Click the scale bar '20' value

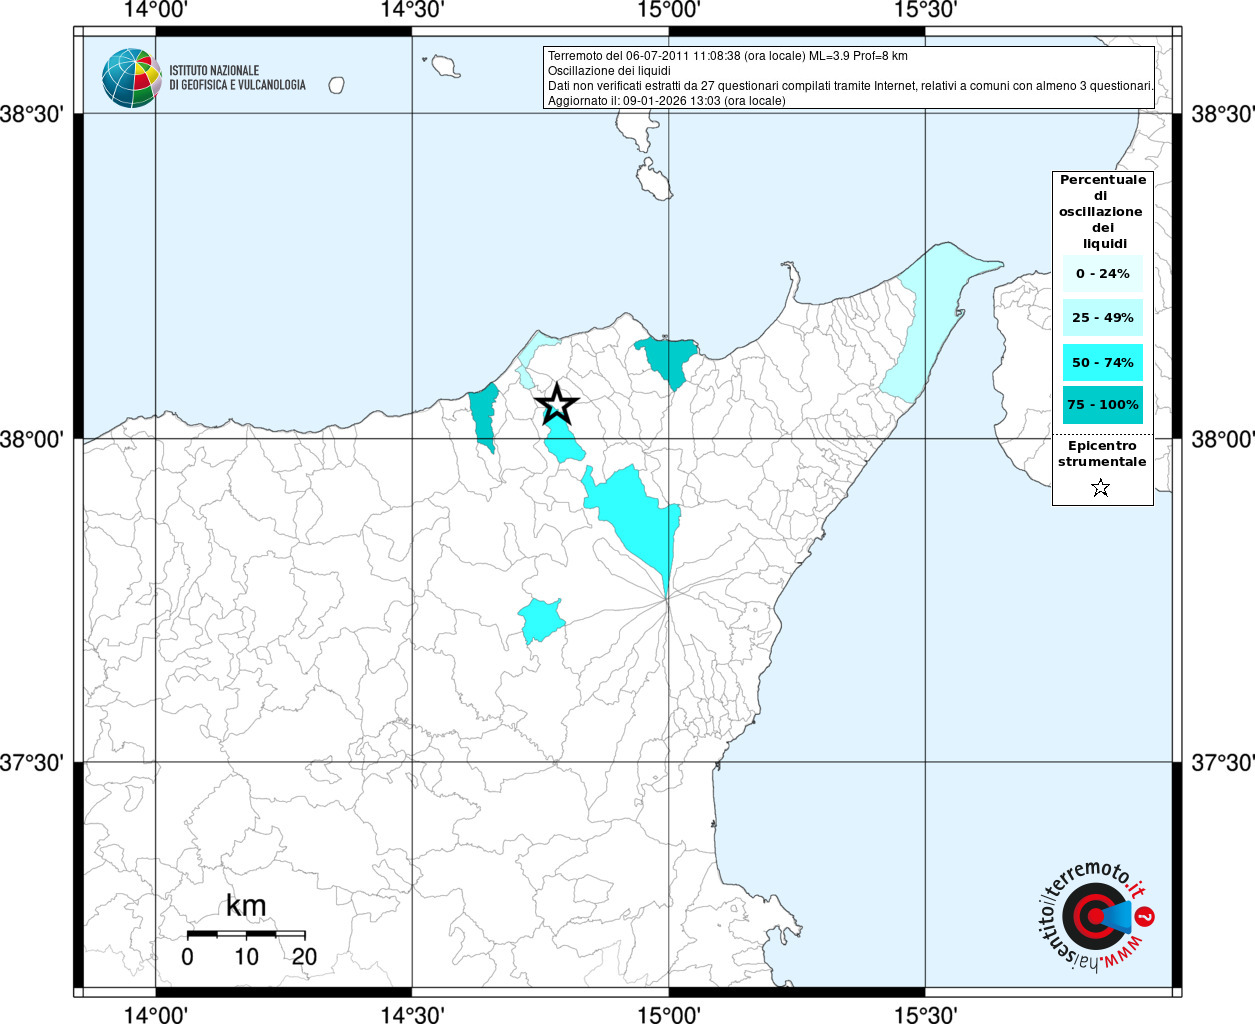[304, 957]
